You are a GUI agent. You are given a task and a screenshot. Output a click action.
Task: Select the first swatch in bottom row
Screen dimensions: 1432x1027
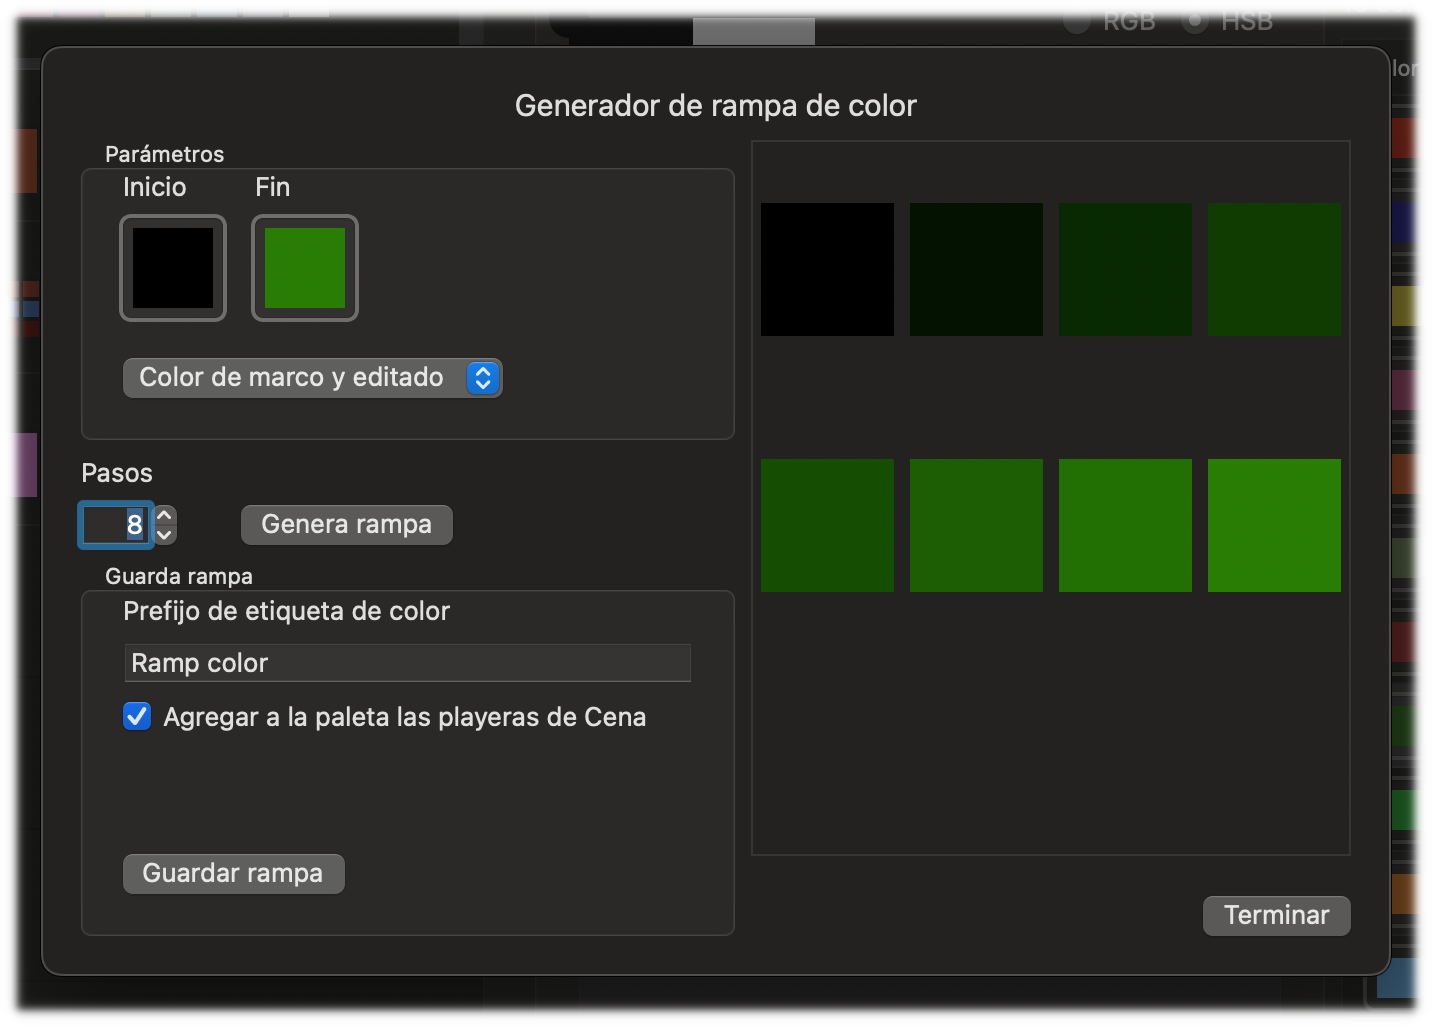pyautogui.click(x=827, y=525)
